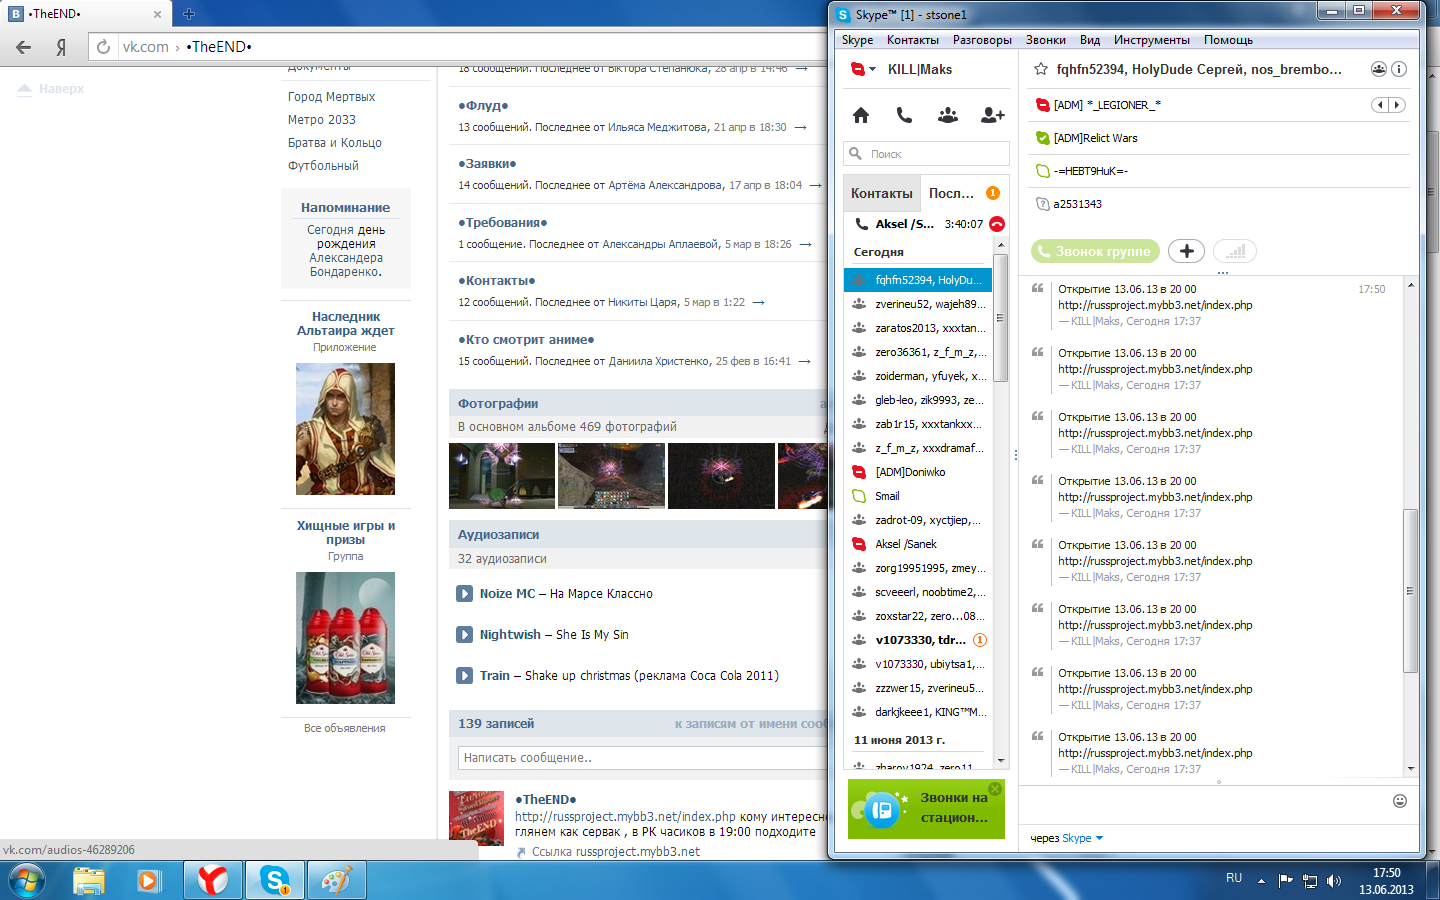Play Noize MC track in browser

coord(465,593)
